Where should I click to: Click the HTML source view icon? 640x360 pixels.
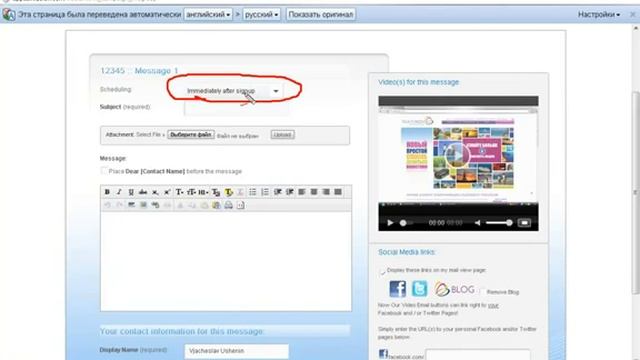[240, 205]
